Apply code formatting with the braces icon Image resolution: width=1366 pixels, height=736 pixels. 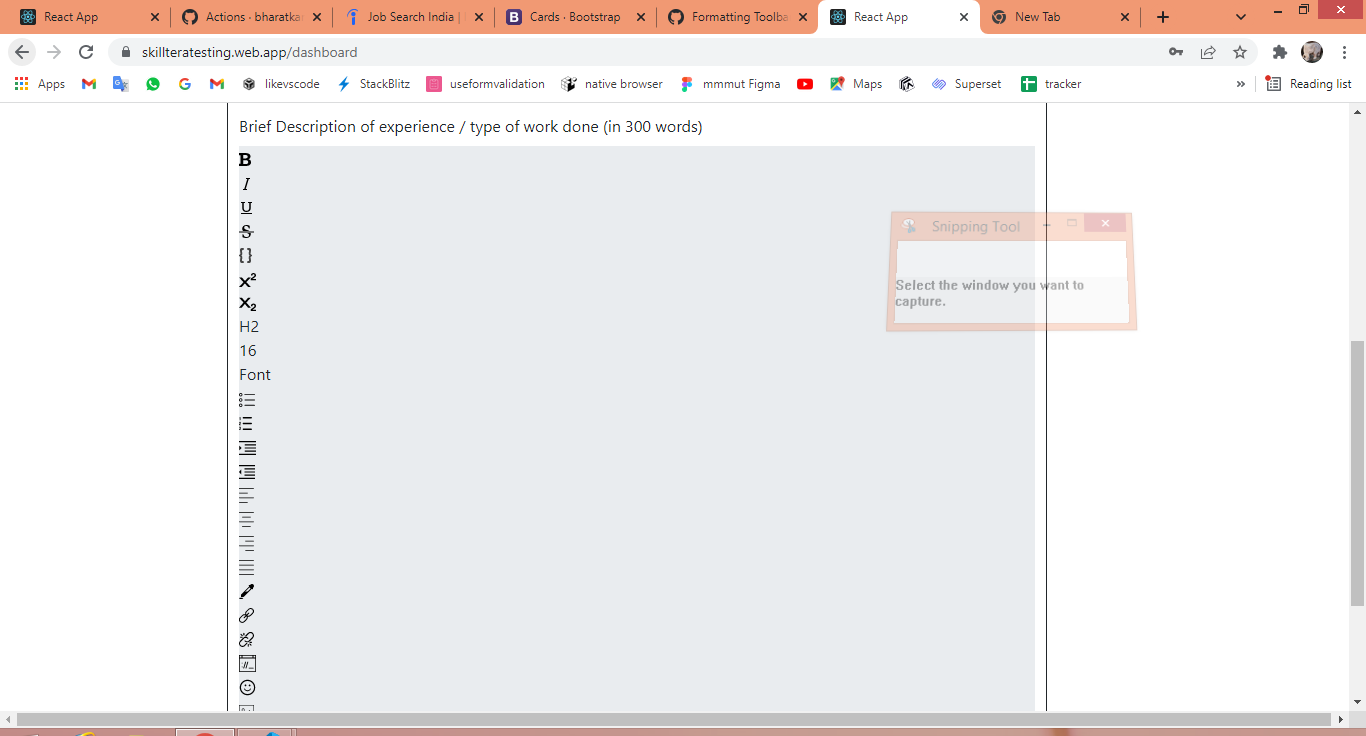(245, 255)
